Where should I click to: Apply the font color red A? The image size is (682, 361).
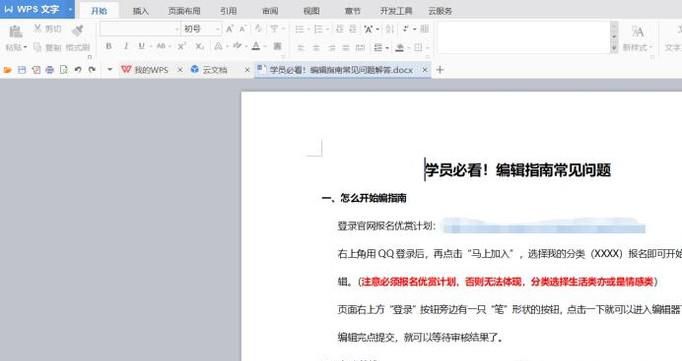[x=256, y=46]
